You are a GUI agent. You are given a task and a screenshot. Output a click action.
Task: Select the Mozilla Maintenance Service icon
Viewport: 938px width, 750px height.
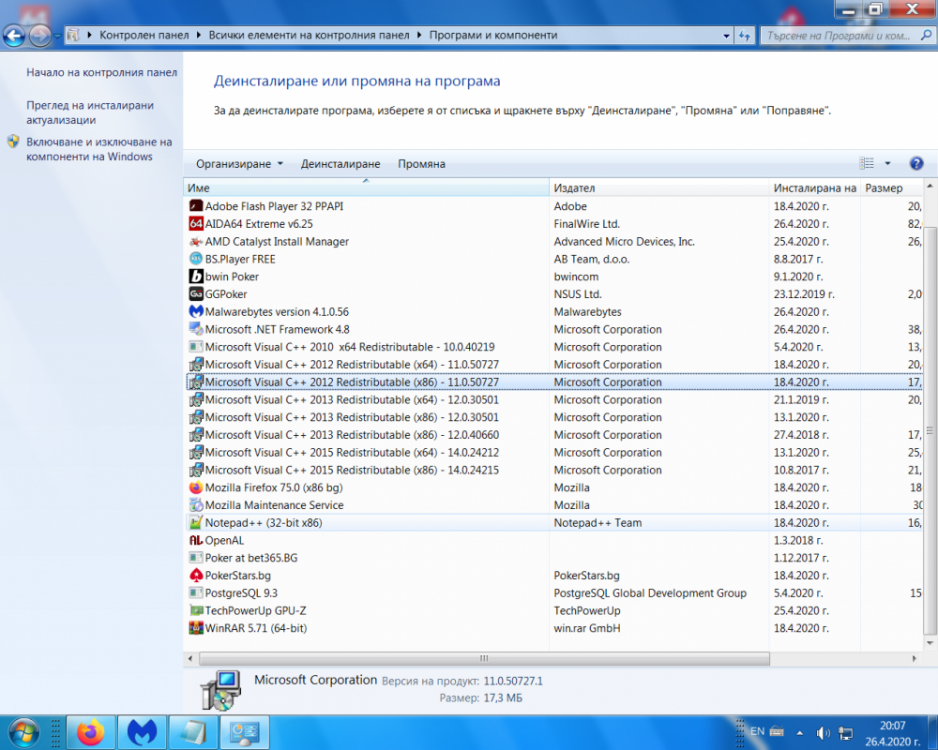[196, 505]
